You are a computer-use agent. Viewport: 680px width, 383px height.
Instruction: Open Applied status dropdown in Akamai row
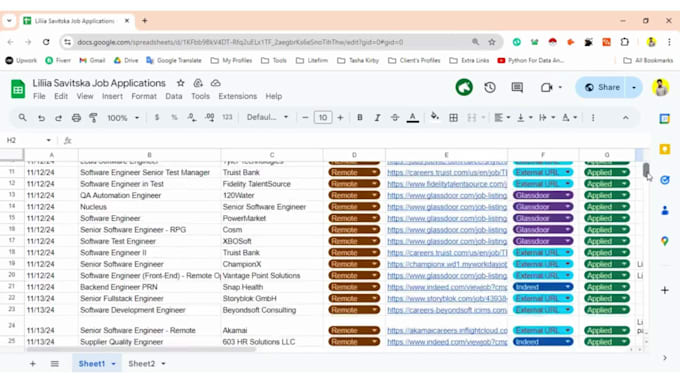coord(607,331)
